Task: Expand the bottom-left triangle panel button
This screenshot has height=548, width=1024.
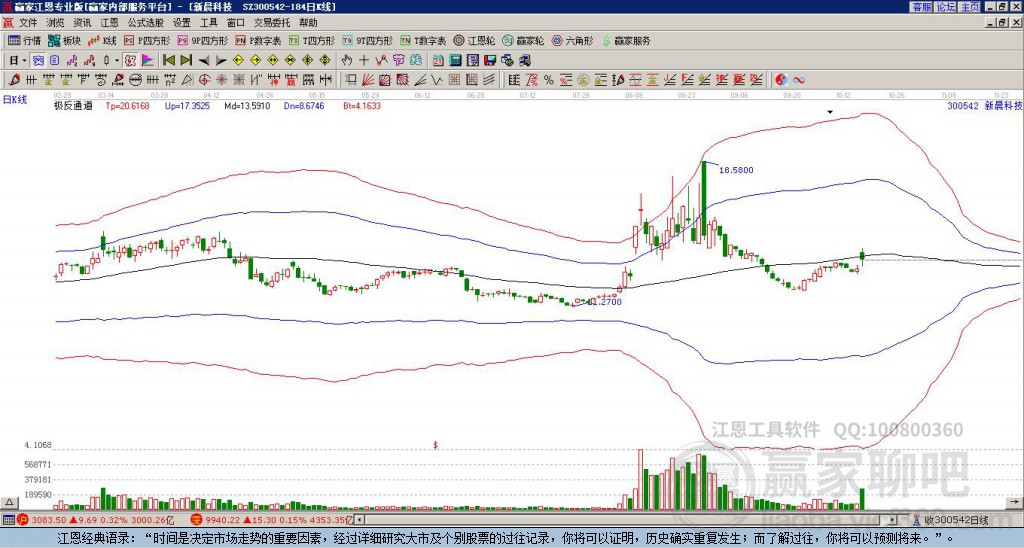Action: (8, 502)
